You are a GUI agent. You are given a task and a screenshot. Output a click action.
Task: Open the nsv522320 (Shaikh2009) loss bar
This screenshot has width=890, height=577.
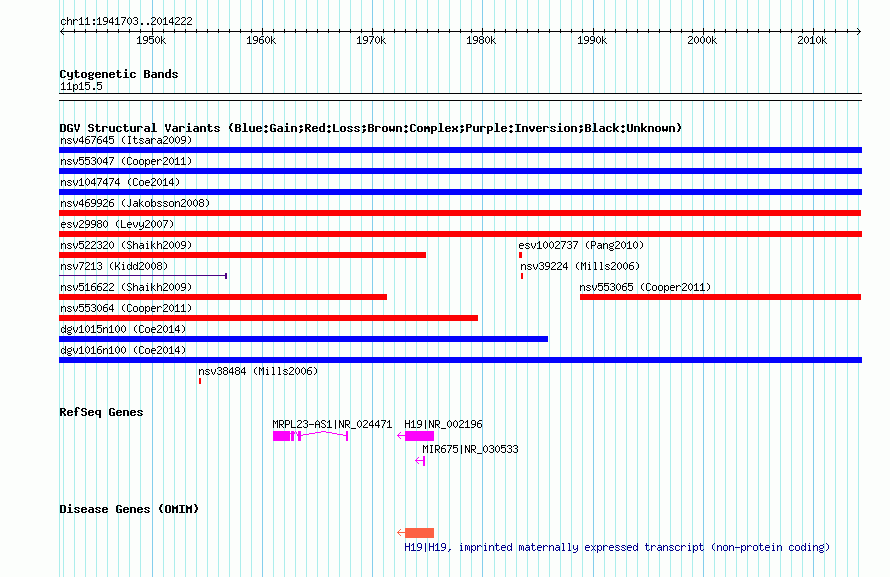[242, 255]
